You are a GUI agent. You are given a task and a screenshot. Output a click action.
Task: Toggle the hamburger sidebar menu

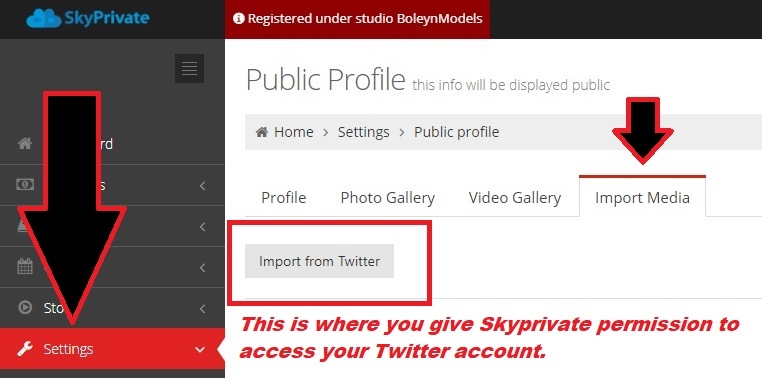point(190,69)
